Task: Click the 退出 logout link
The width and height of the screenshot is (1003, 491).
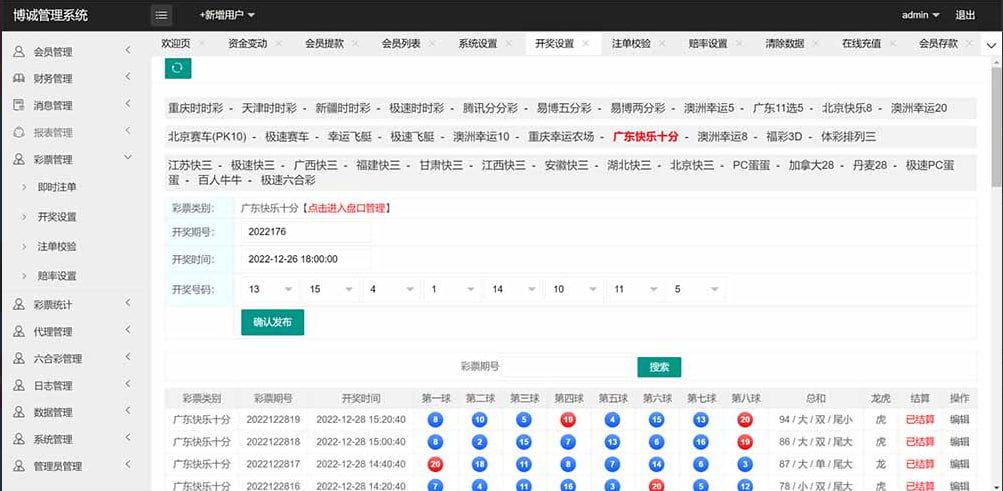Action: [965, 15]
